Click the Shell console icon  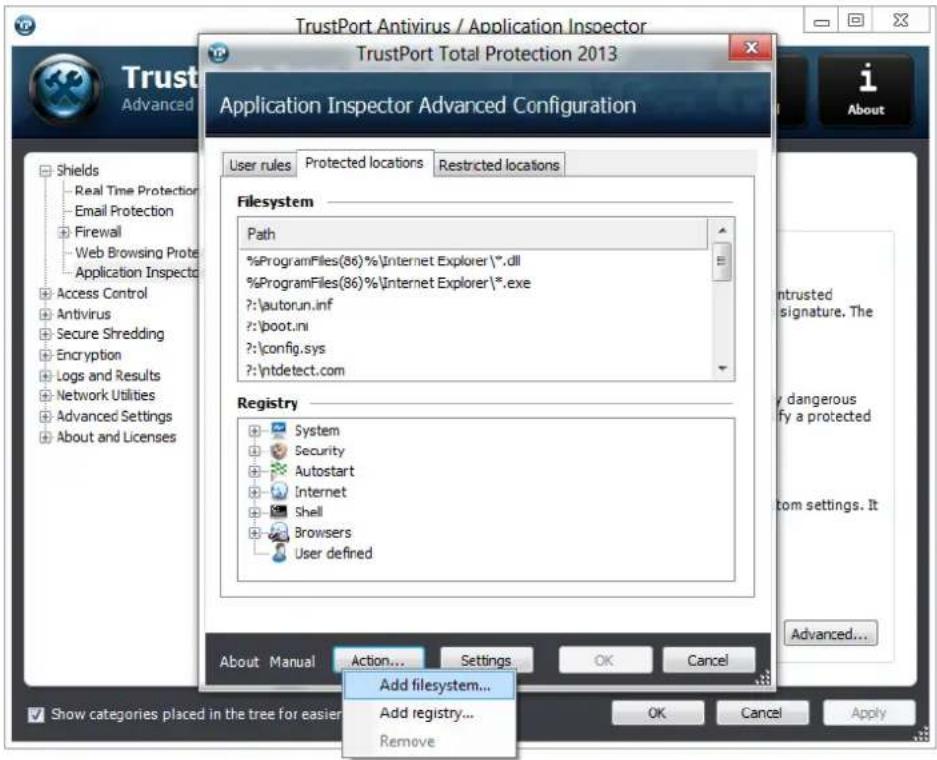(x=278, y=511)
